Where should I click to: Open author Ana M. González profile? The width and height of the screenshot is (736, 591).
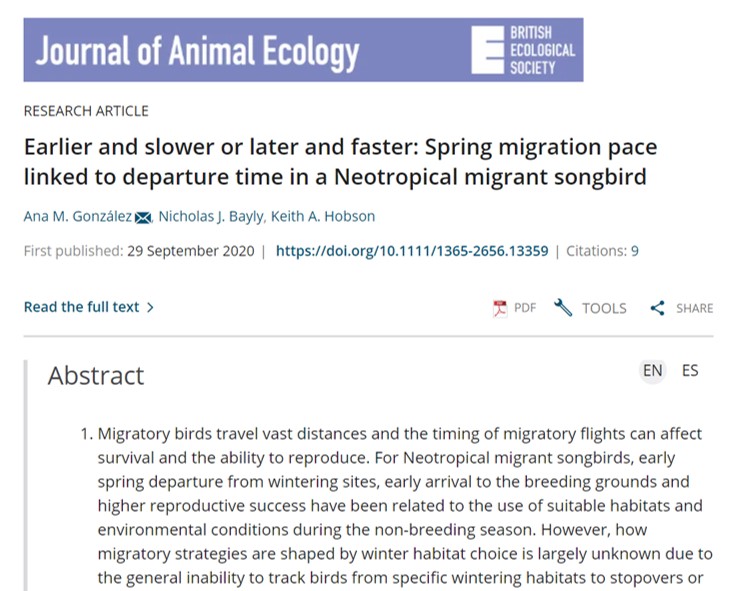pos(78,216)
